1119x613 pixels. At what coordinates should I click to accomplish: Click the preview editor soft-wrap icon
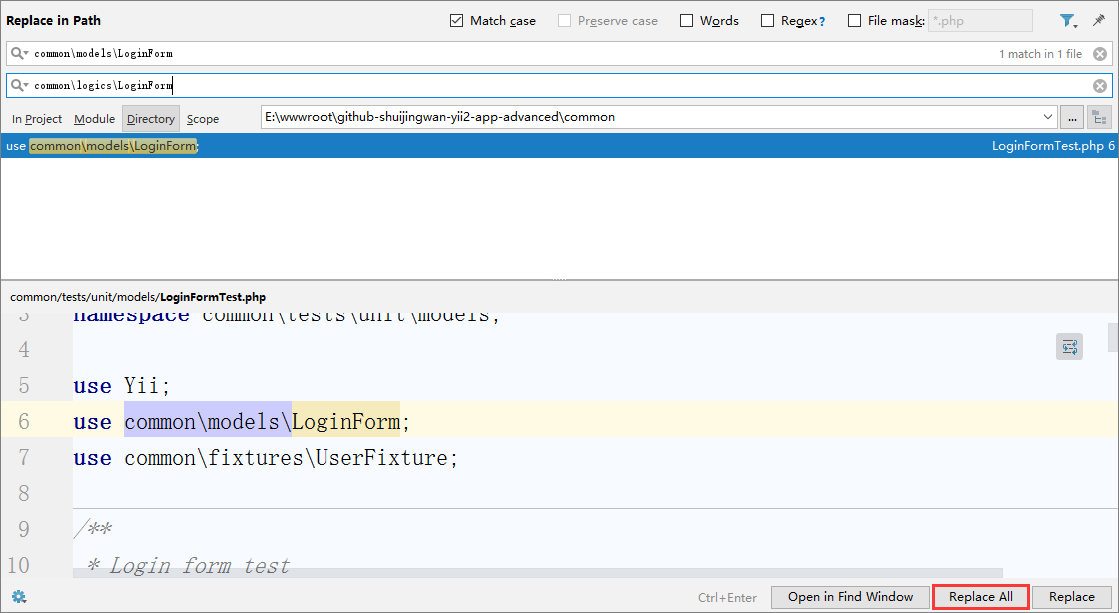[1069, 347]
